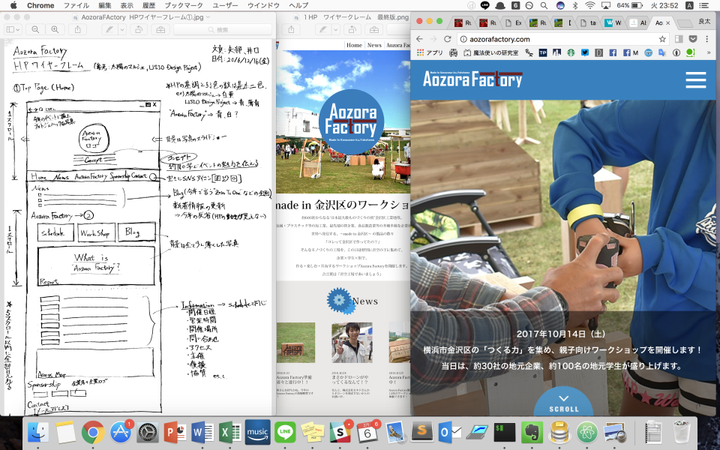Open Terminal from the Dock
The image size is (720, 450).
pos(505,432)
